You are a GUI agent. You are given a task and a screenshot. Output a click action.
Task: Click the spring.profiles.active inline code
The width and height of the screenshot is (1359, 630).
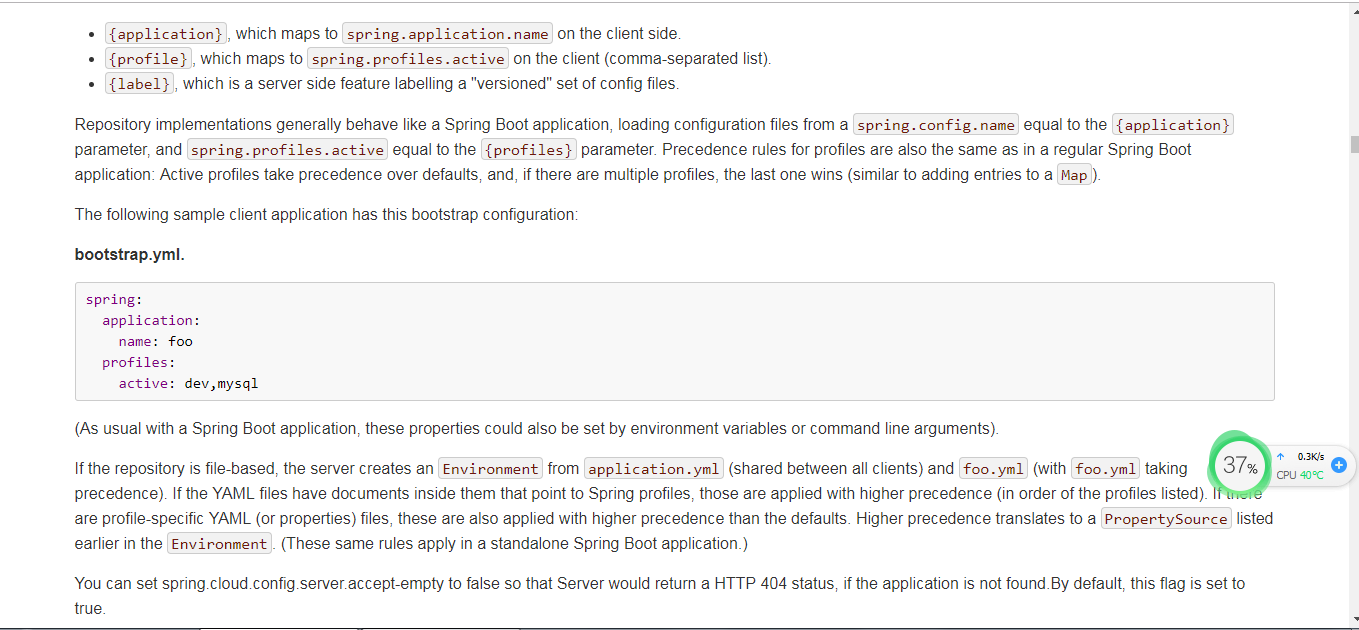click(407, 58)
